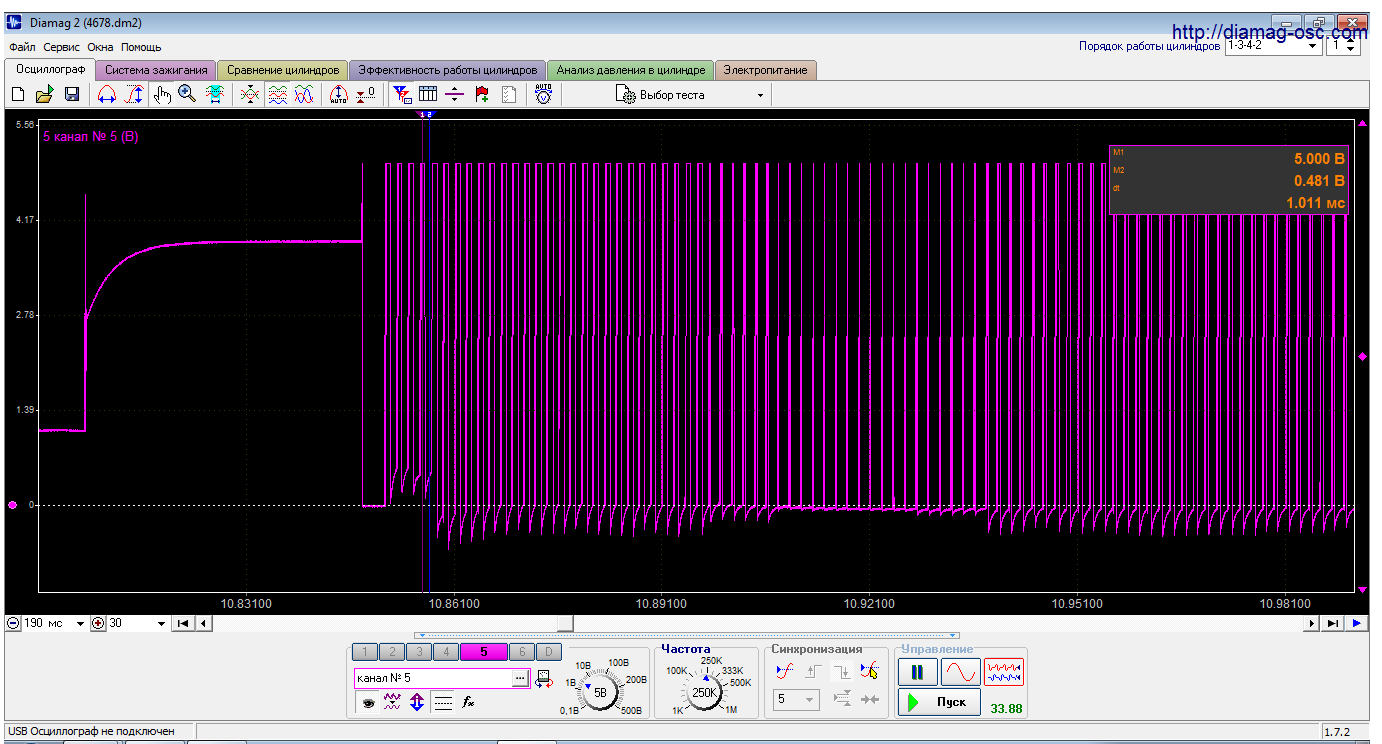This screenshot has height=744, width=1382.
Task: Activate the hand pan tool
Action: point(162,94)
